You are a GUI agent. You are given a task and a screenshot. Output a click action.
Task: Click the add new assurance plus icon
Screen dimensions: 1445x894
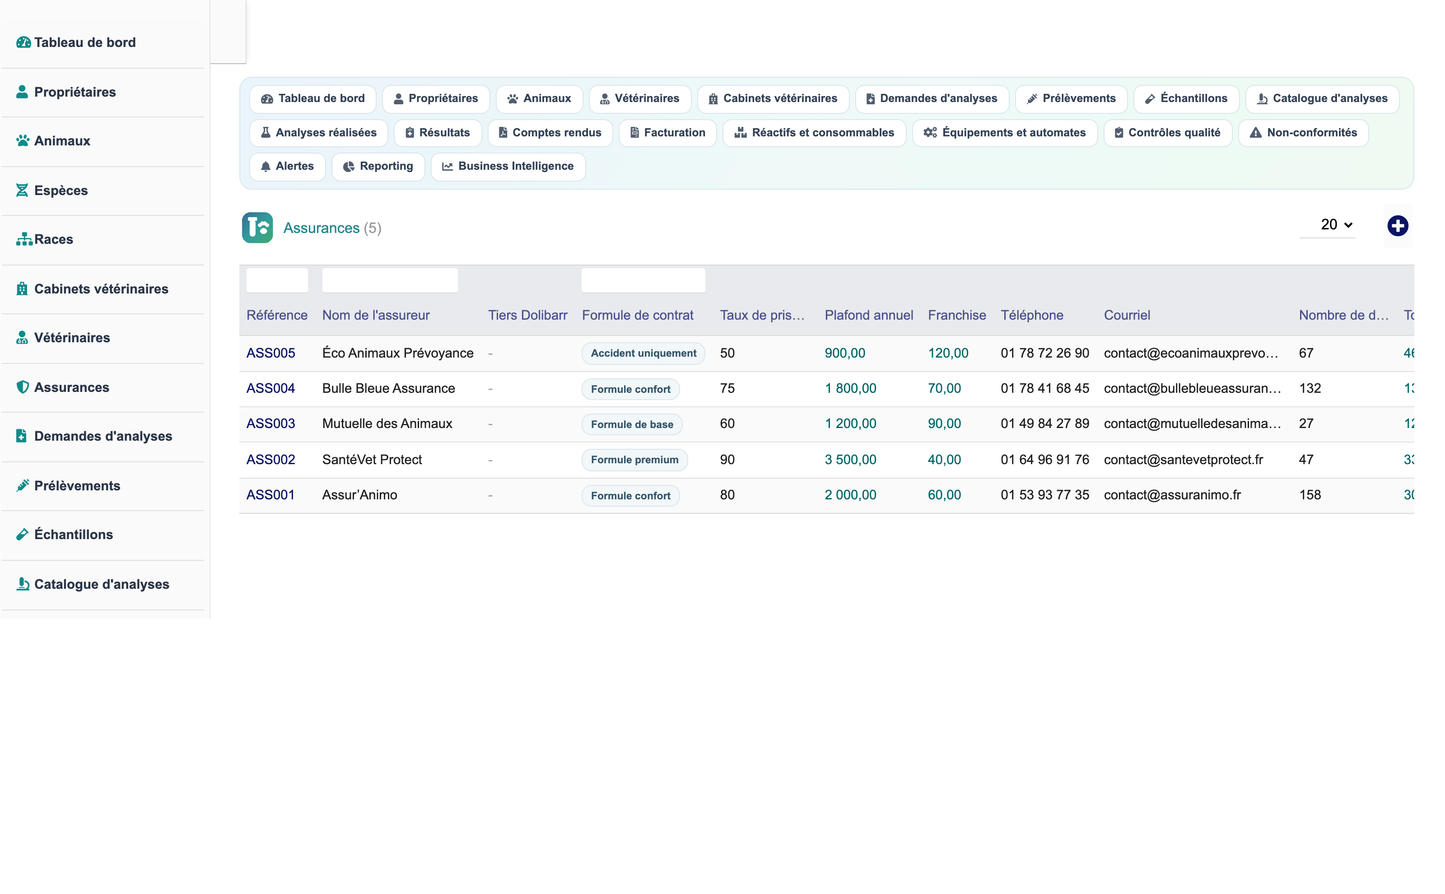pos(1398,226)
